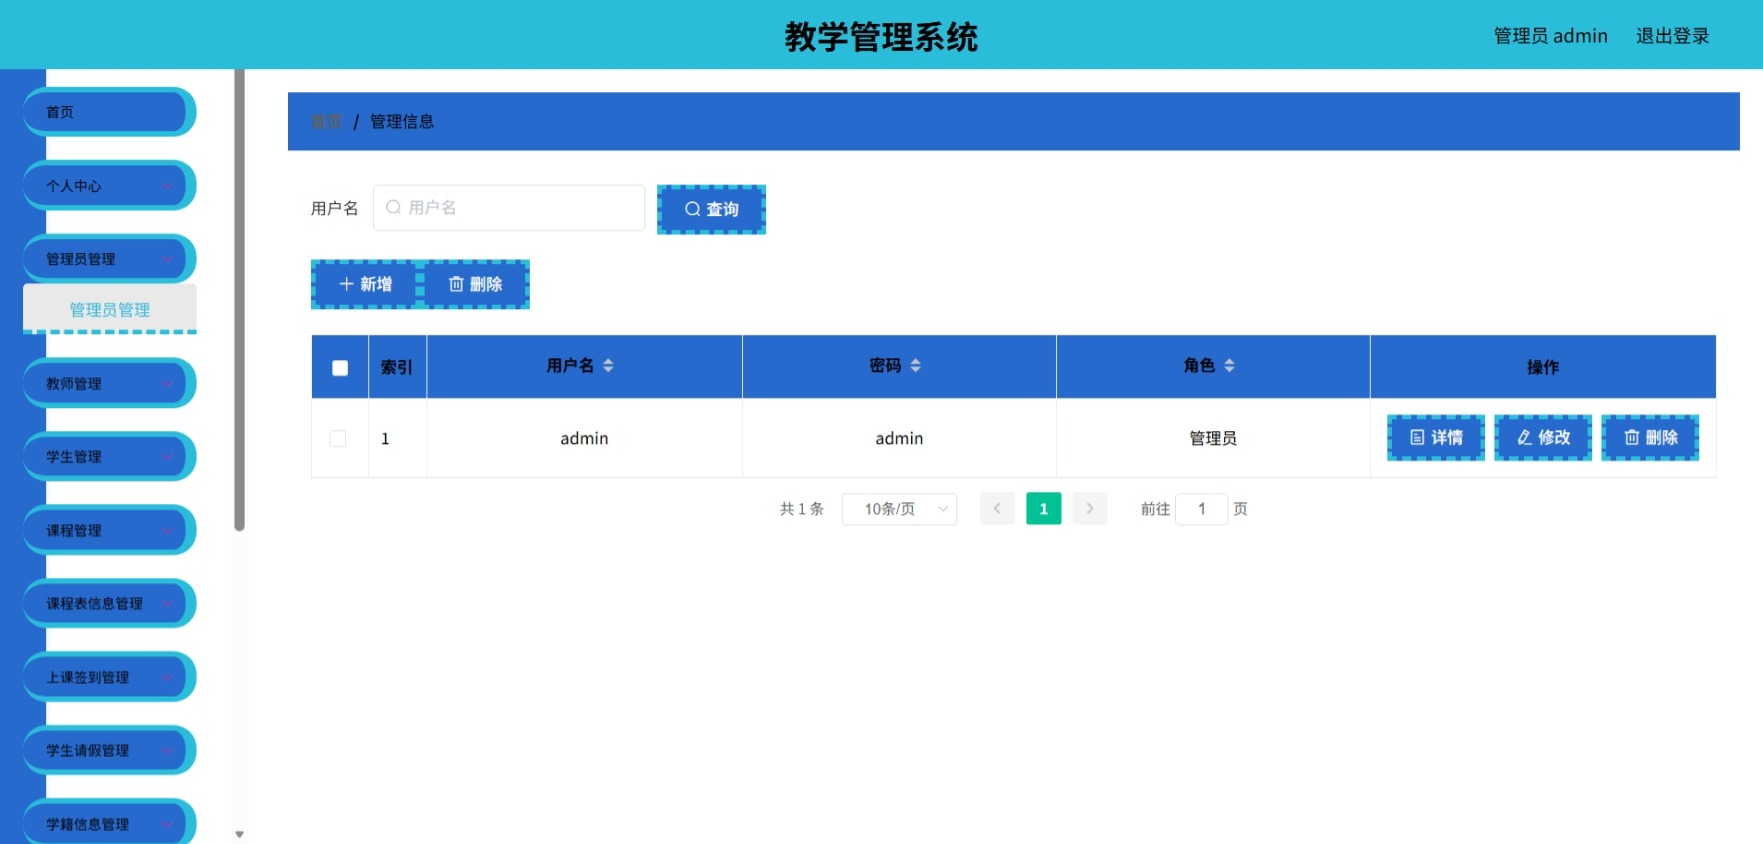
Task: Click 退出登录 to log out
Action: [1672, 36]
